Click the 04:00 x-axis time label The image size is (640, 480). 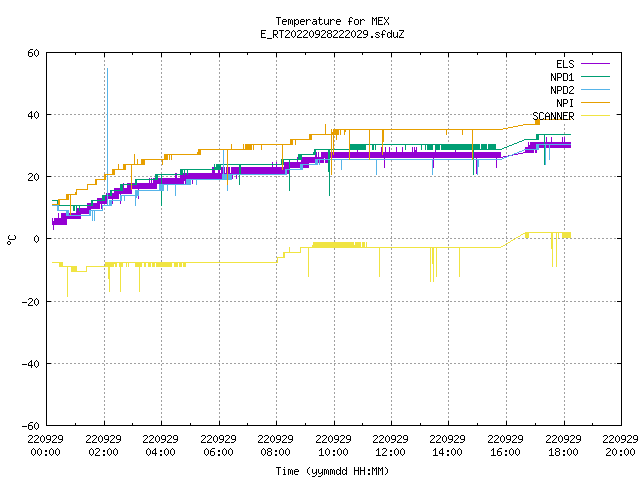coord(160,452)
